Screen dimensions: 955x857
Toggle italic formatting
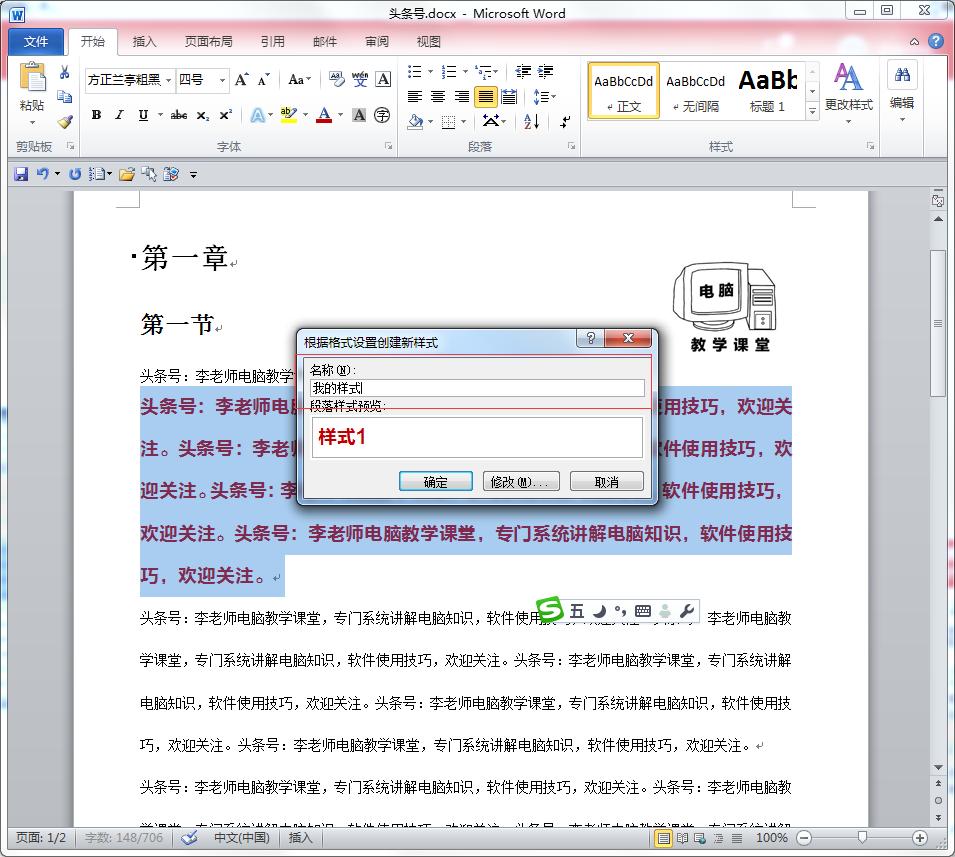point(118,113)
